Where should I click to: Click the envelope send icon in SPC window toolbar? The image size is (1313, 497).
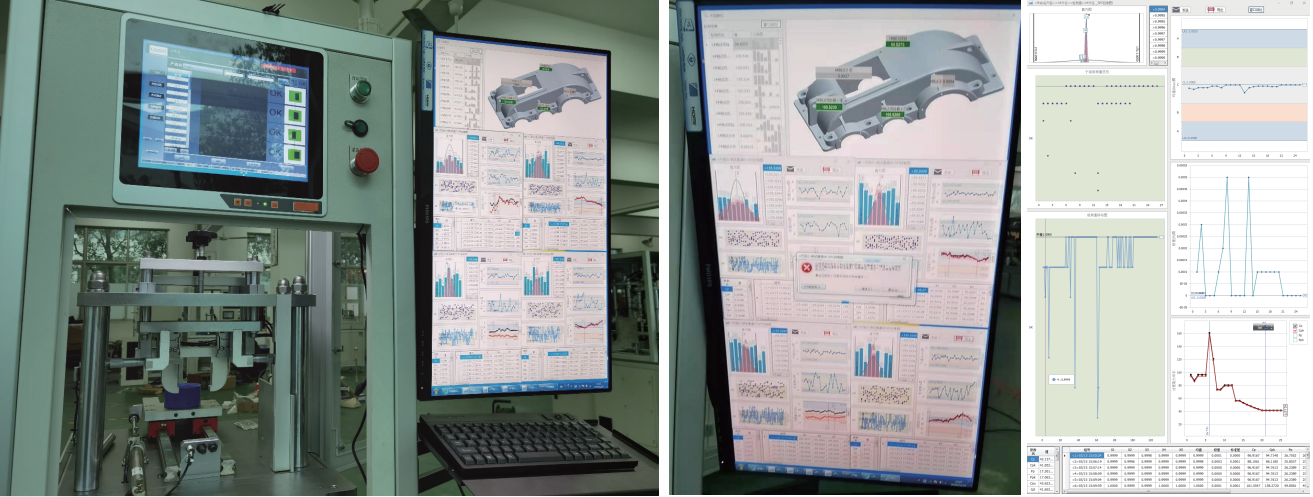(x=1176, y=10)
